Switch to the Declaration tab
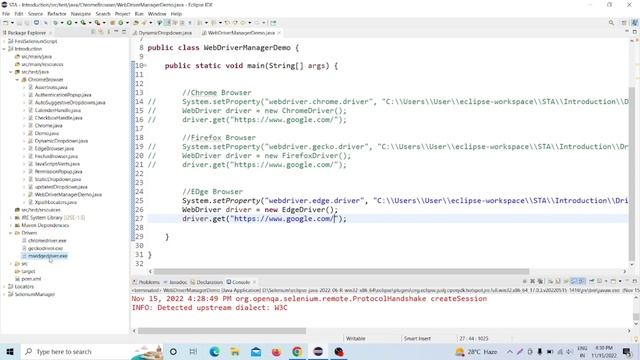The height and width of the screenshot is (360, 640). (x=207, y=282)
